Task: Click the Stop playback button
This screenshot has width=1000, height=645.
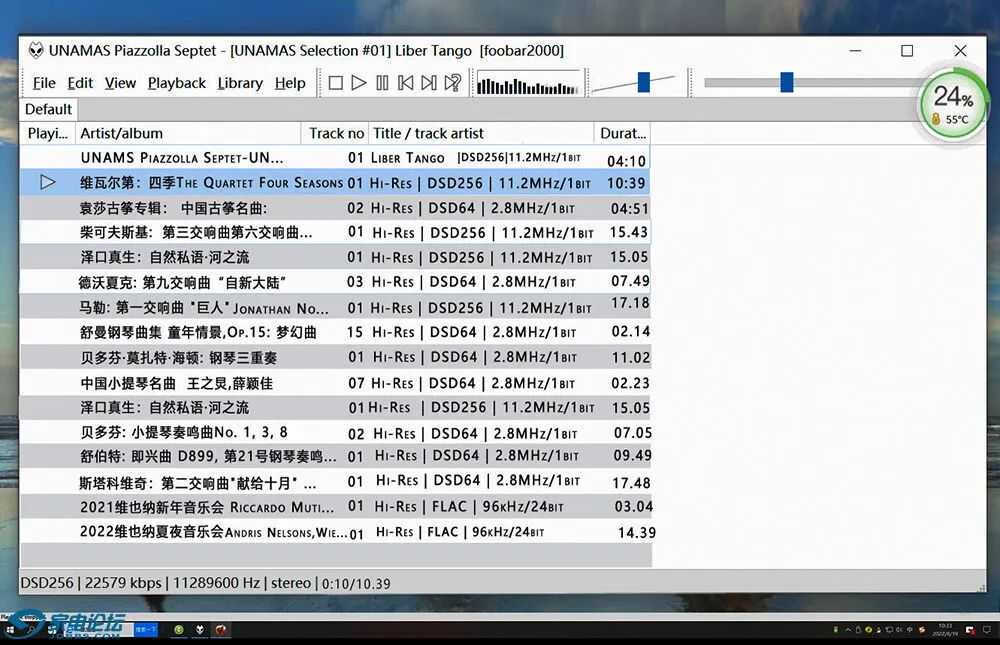Action: 336,83
